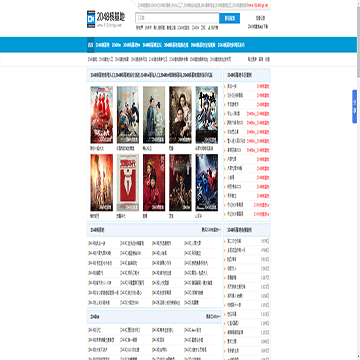Image resolution: width=360 pixels, height=360 pixels.
Task: Open the first entry in top-right ranking list
Action: point(247,86)
